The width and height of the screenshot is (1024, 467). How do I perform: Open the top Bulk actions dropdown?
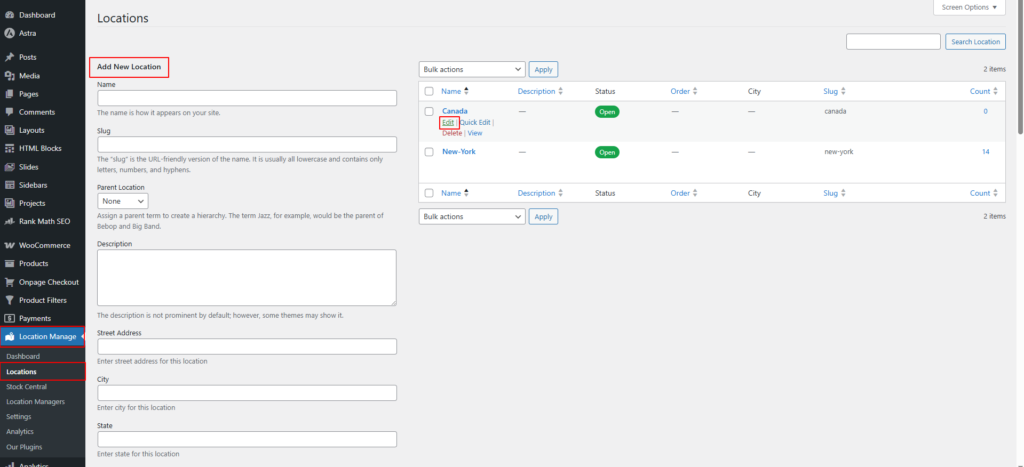pyautogui.click(x=471, y=69)
